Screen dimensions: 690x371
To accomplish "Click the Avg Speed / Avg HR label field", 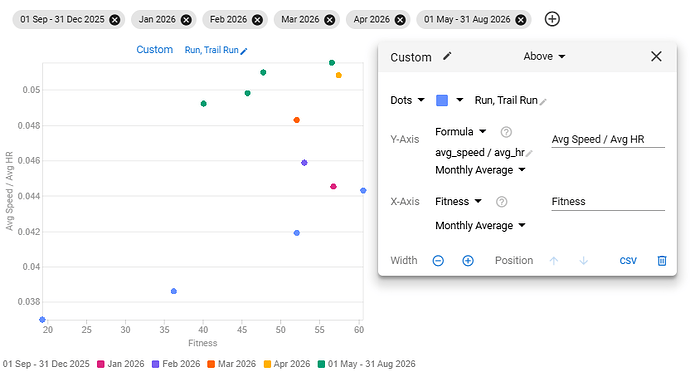I will 608,140.
